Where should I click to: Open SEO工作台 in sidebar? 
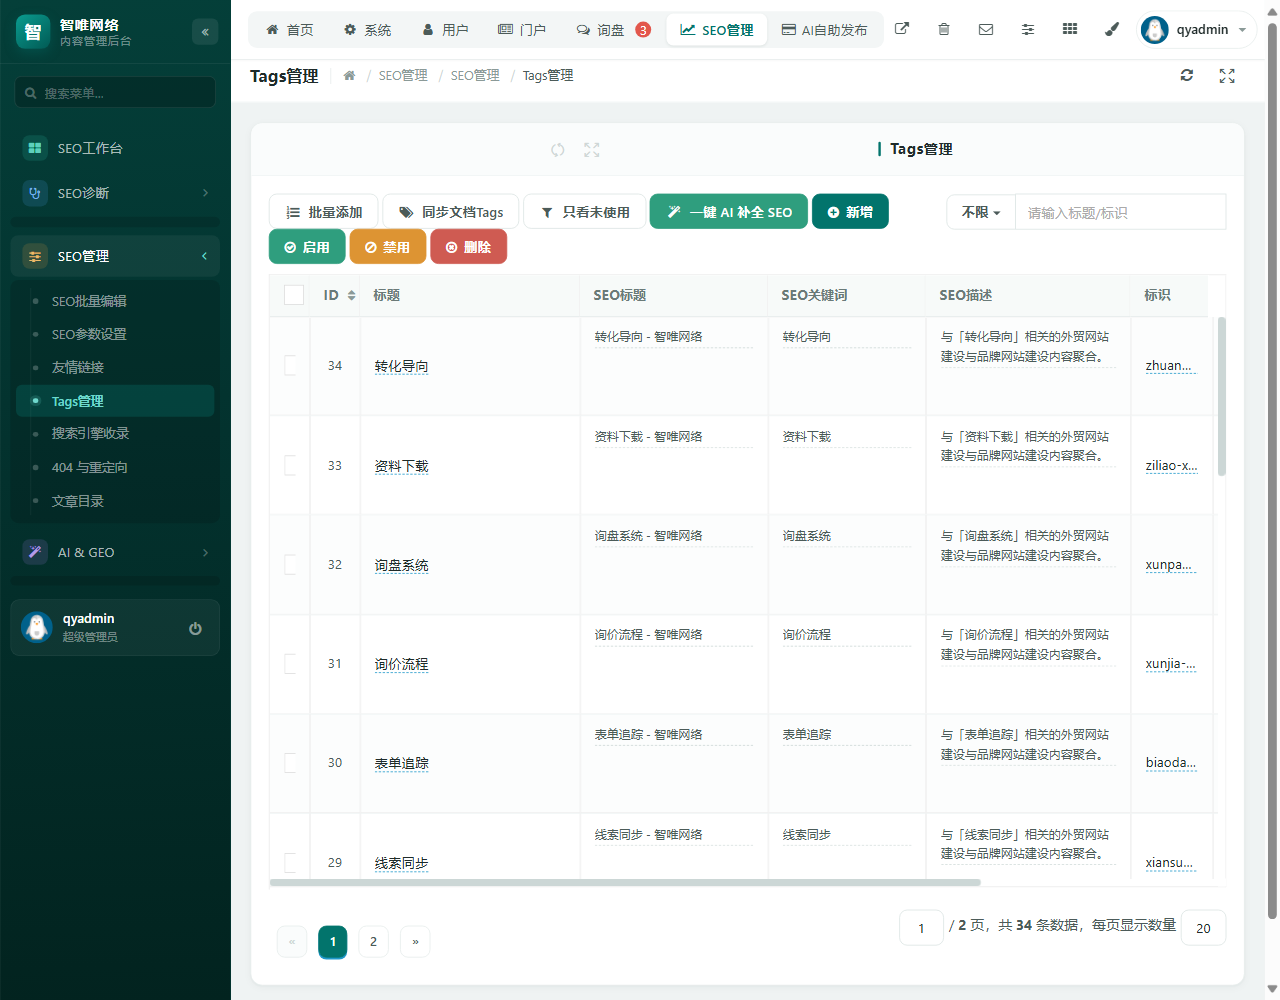pos(115,148)
